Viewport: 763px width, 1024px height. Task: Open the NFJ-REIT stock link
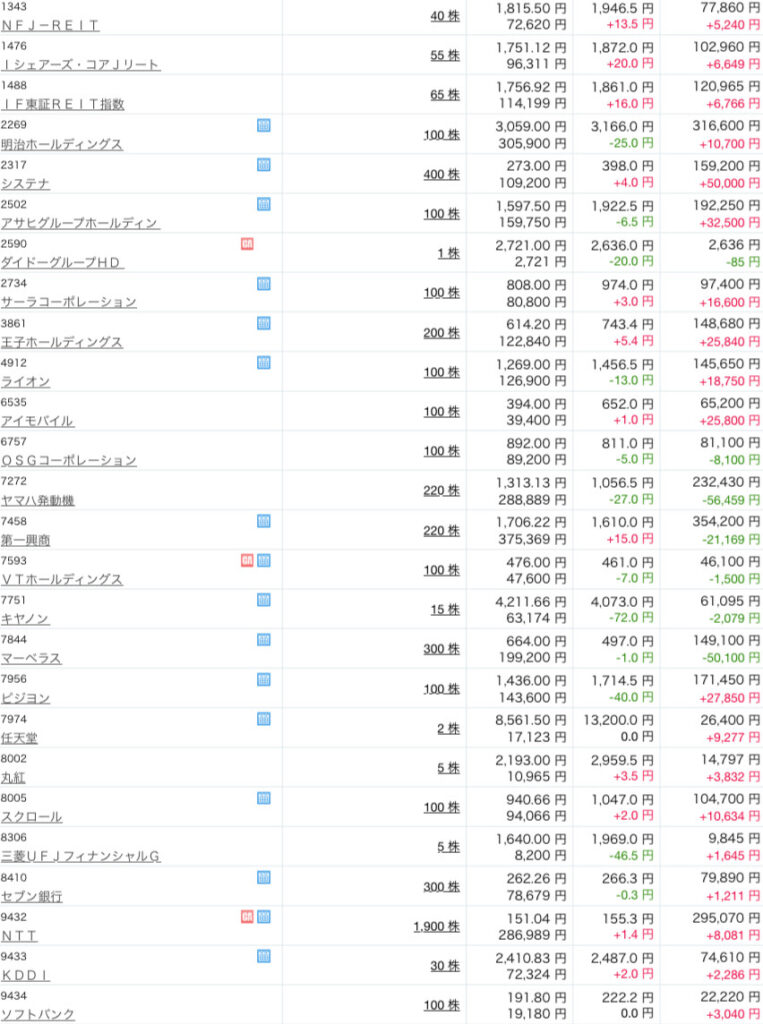point(50,25)
